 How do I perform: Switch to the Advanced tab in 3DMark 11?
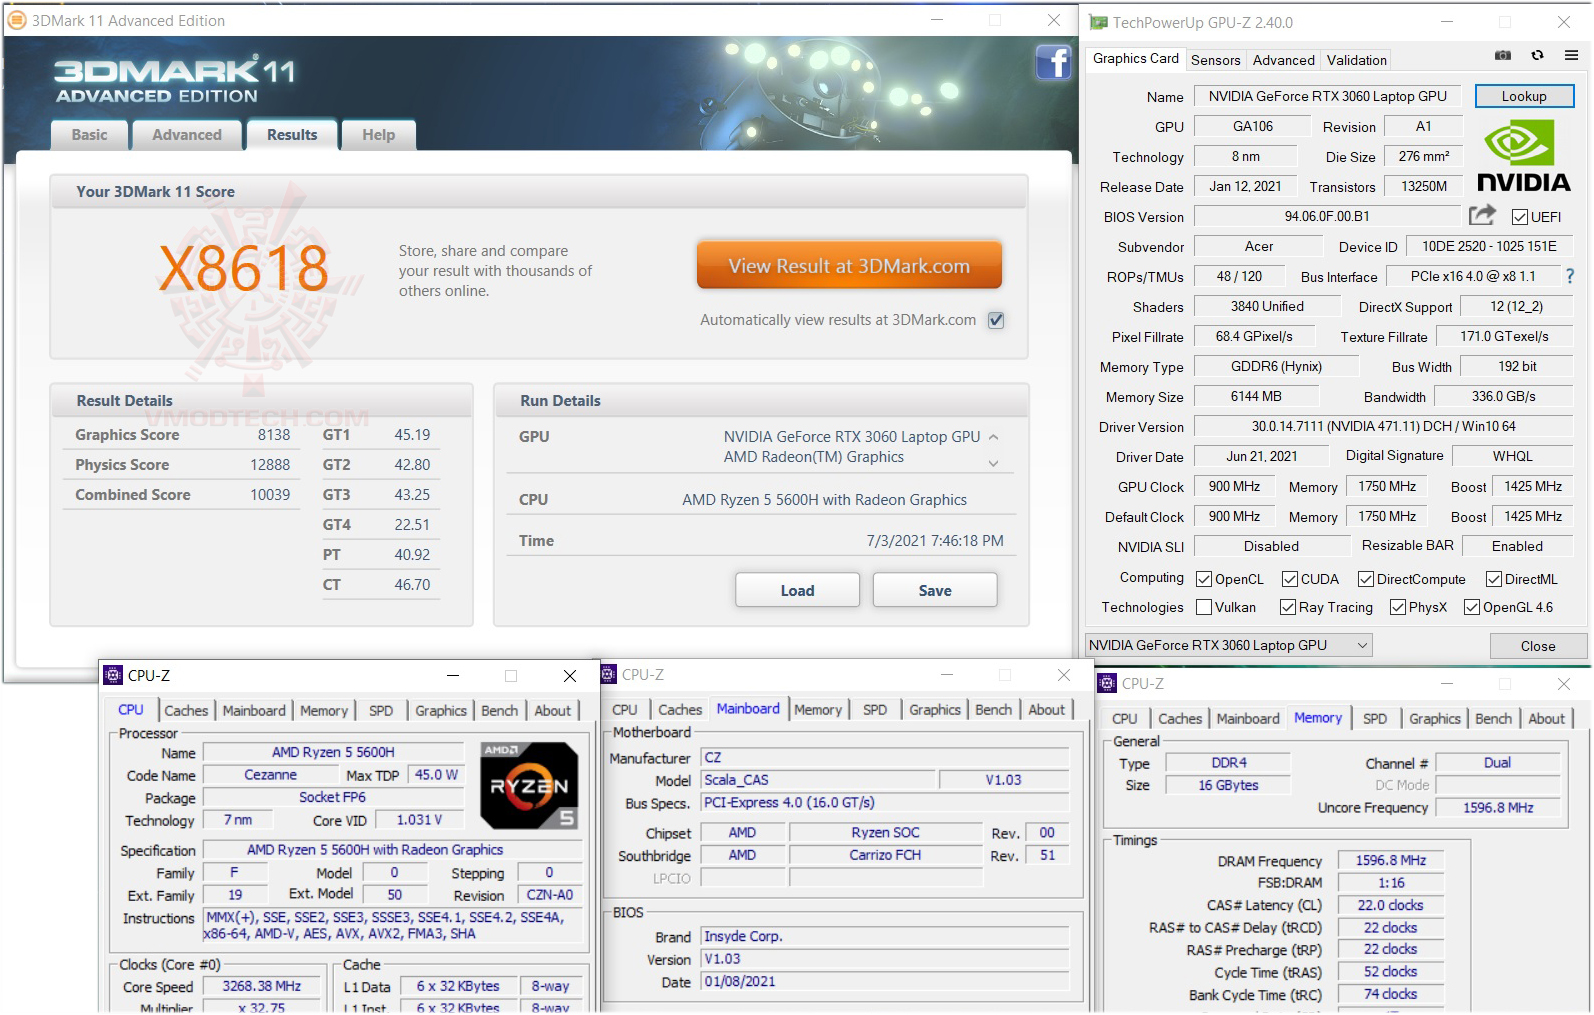pos(187,135)
